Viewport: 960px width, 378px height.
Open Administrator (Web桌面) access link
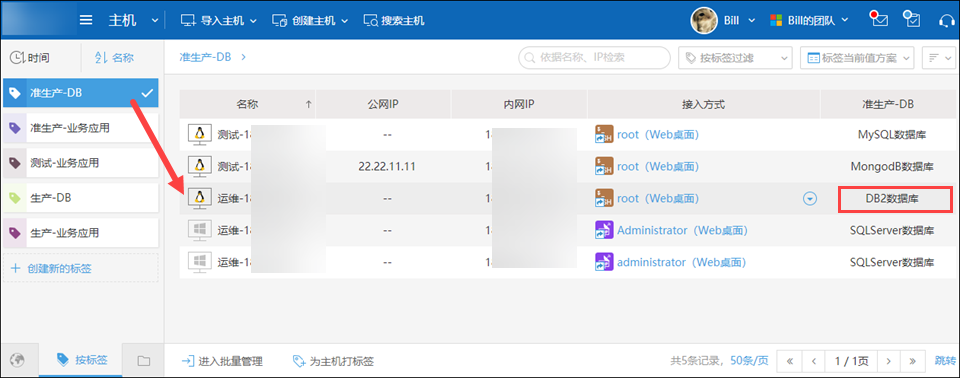(683, 230)
